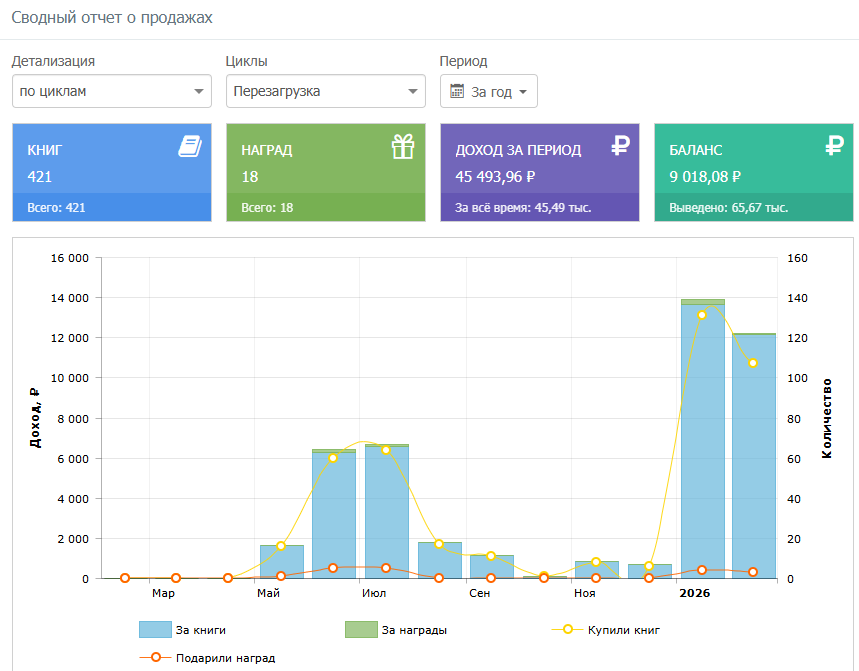This screenshot has height=671, width=859.
Task: Open the Детализация dropdown set to по циклам
Action: [x=112, y=91]
